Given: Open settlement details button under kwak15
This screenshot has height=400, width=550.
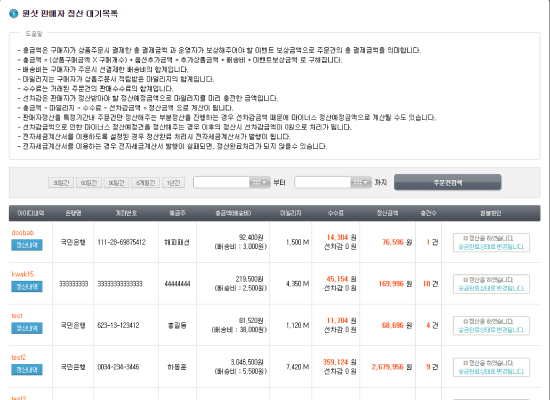Looking at the screenshot, I should [27, 287].
